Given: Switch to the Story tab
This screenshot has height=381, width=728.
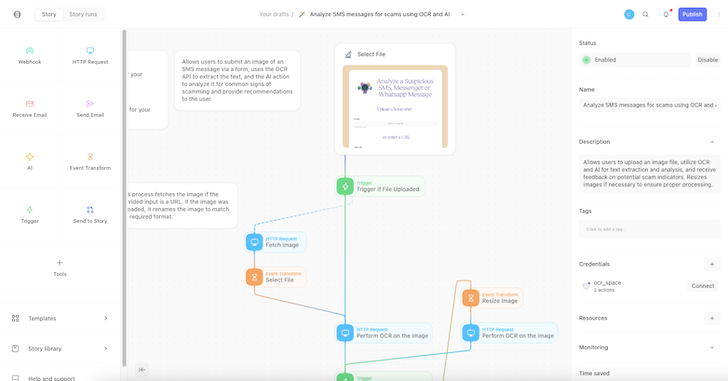Looking at the screenshot, I should pyautogui.click(x=49, y=14).
